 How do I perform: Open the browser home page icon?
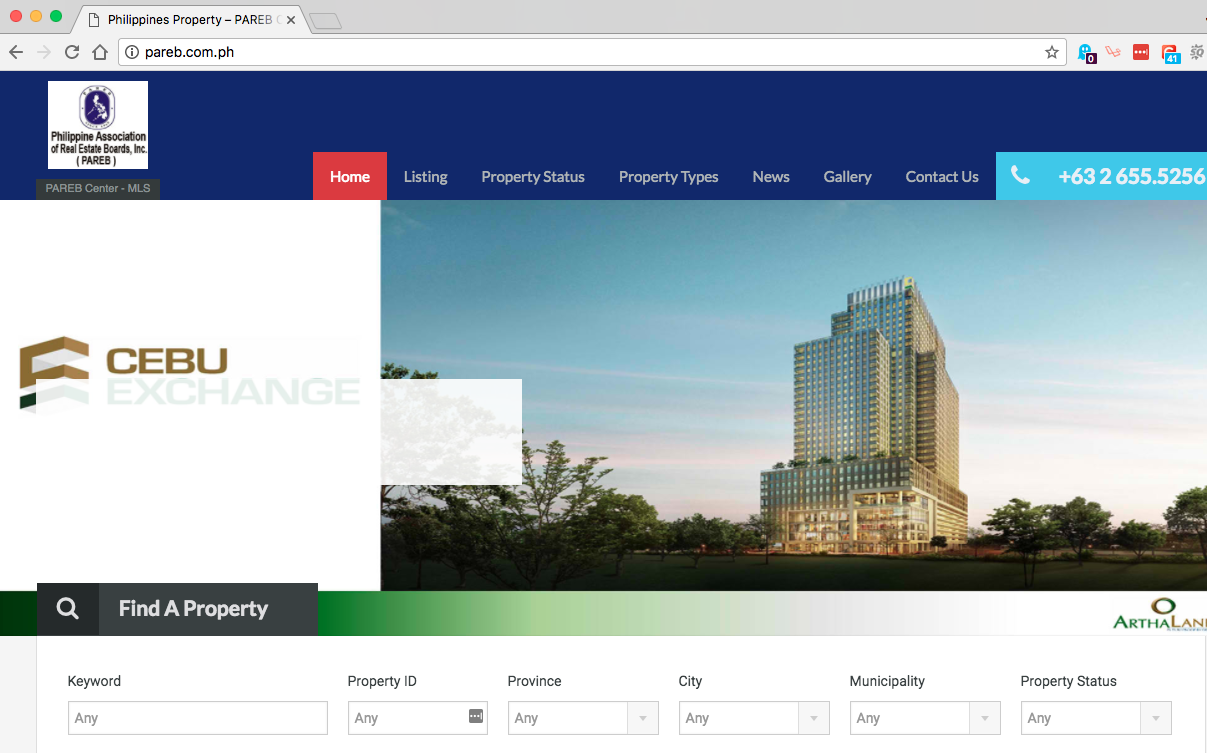click(x=100, y=52)
